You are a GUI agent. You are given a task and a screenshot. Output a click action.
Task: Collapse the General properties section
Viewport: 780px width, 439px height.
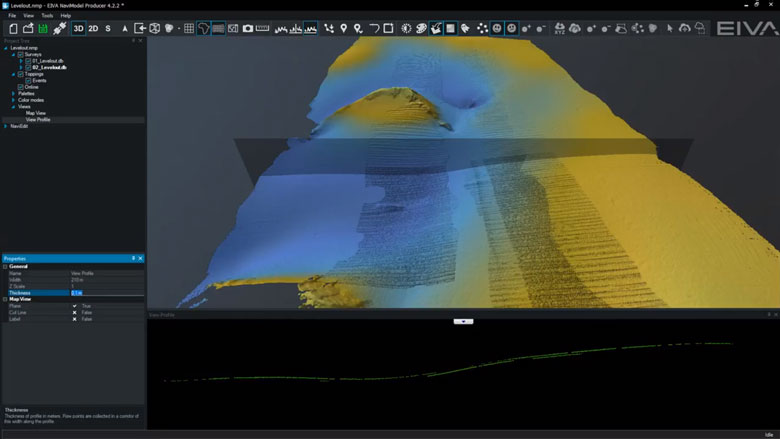pos(5,266)
